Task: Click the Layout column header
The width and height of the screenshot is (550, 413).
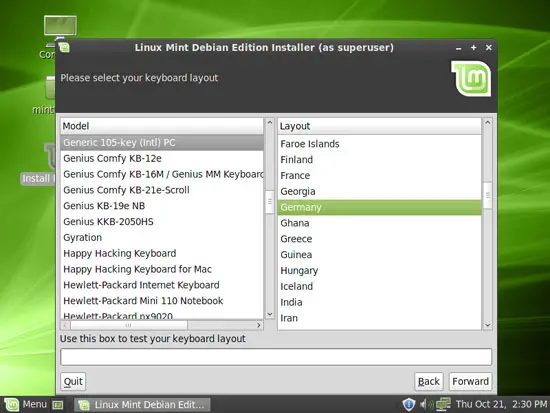Action: click(x=380, y=126)
